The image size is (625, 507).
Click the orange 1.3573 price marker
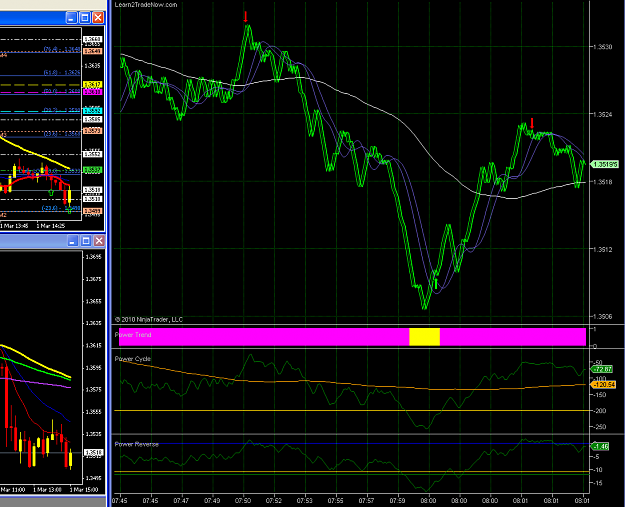[x=92, y=131]
